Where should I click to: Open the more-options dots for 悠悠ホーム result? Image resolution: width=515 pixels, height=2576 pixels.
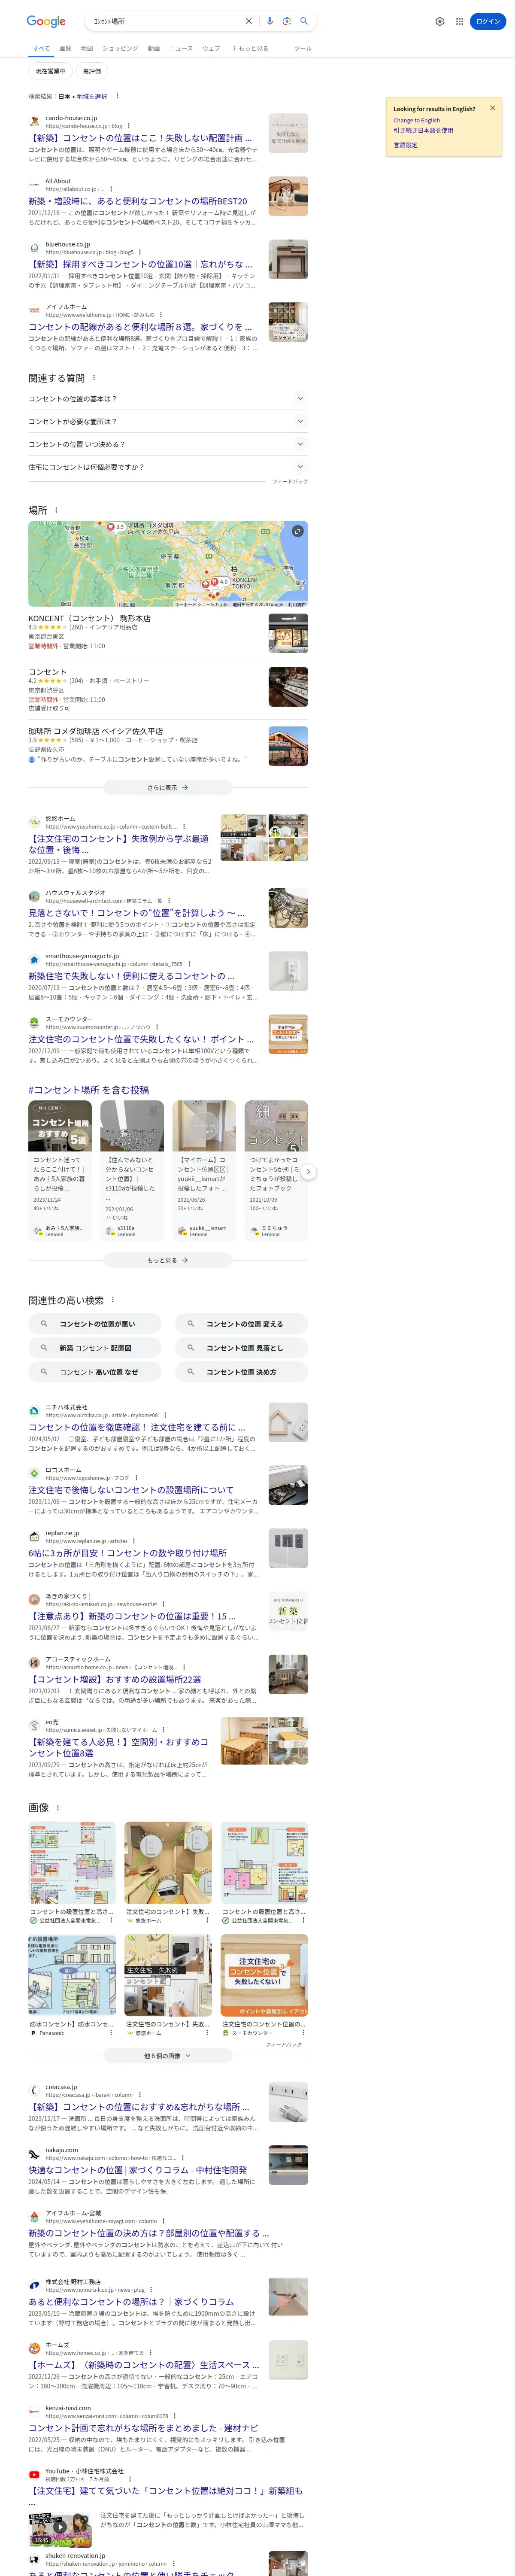coord(184,827)
